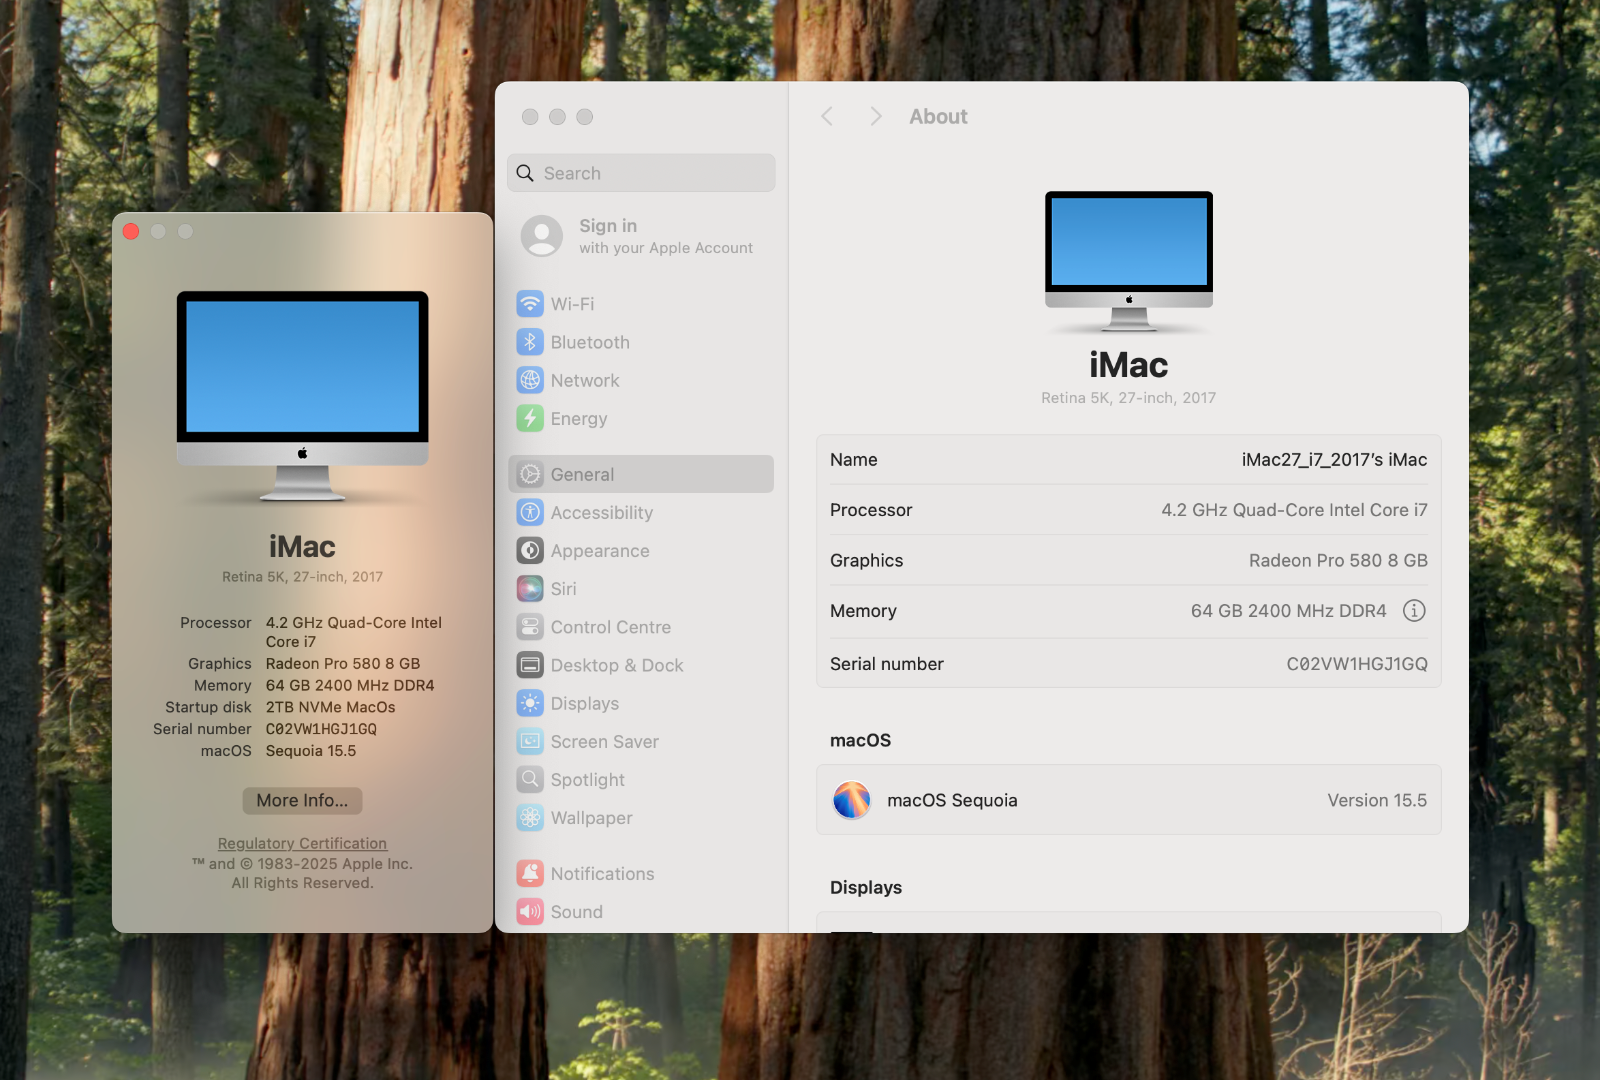Open the Regulatory Certification link
The image size is (1600, 1080).
coord(302,843)
